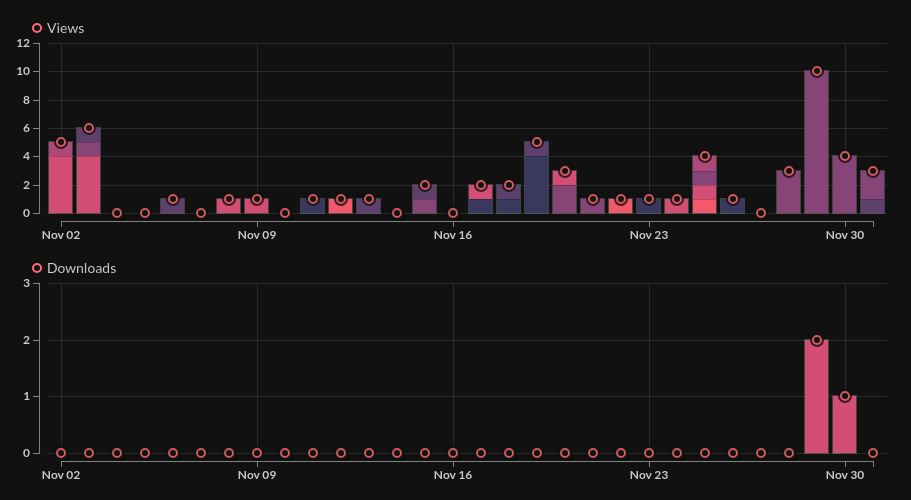Select the Views point with value 10
This screenshot has height=500, width=911.
[817, 71]
